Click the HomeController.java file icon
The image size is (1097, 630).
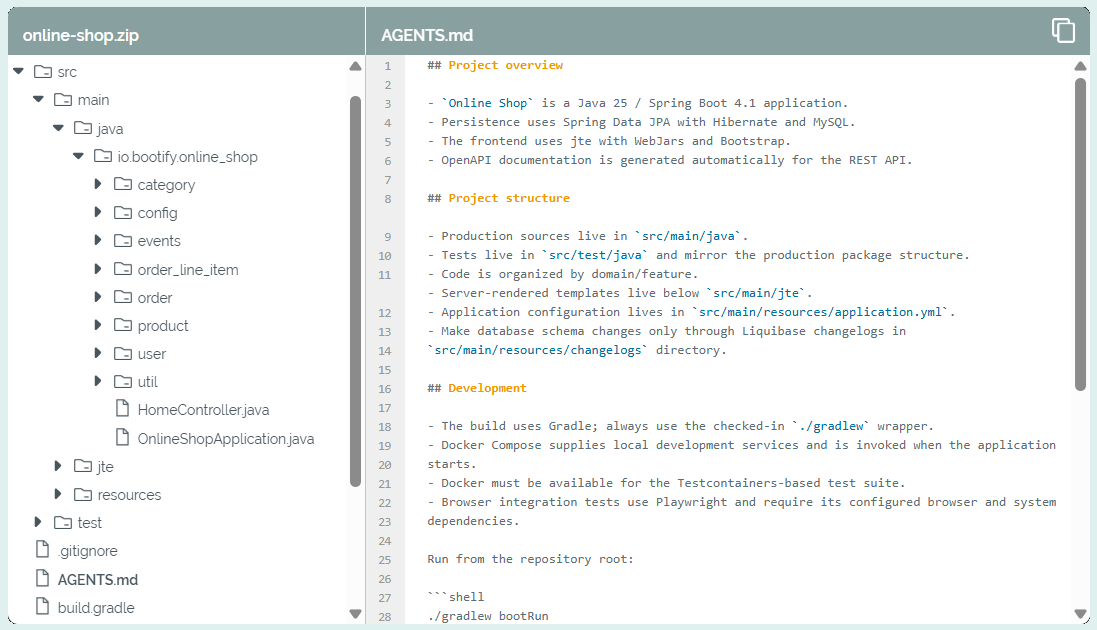coord(122,409)
